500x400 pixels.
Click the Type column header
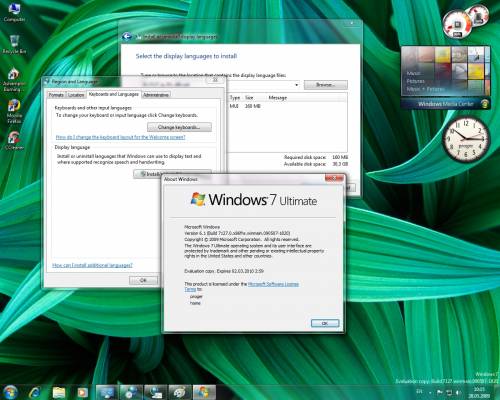pos(235,98)
